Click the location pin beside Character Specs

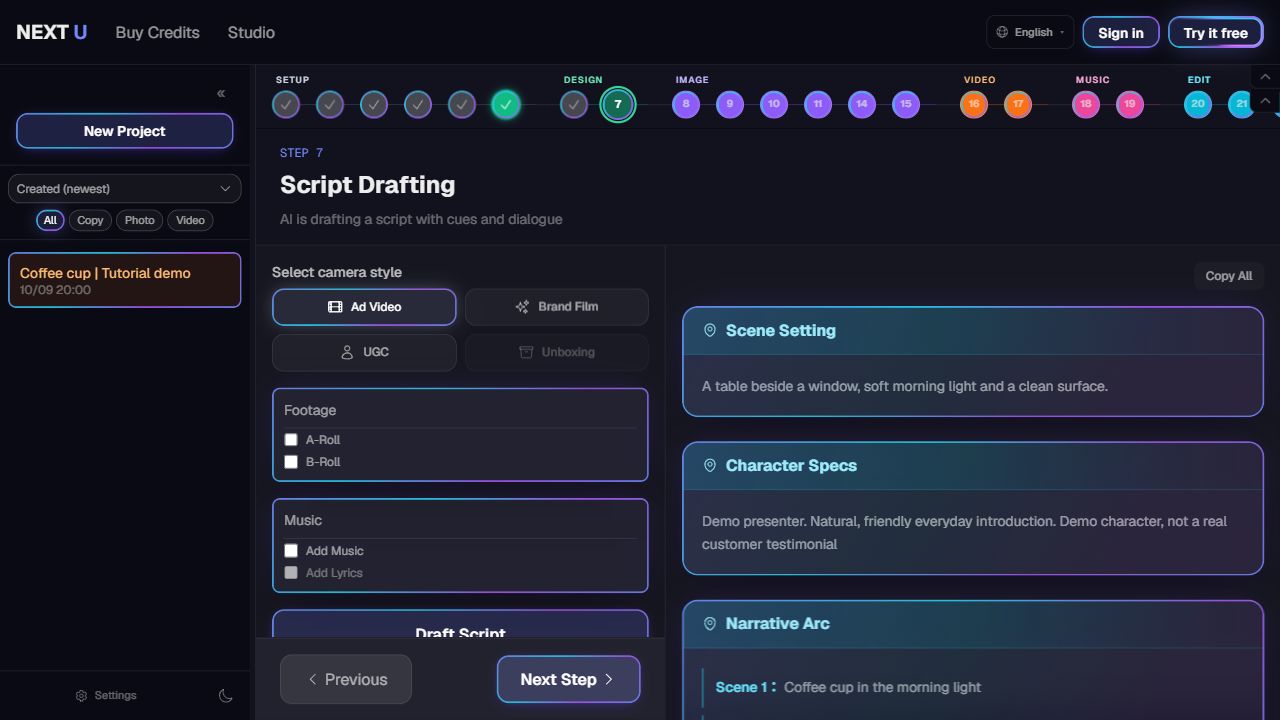coord(710,465)
